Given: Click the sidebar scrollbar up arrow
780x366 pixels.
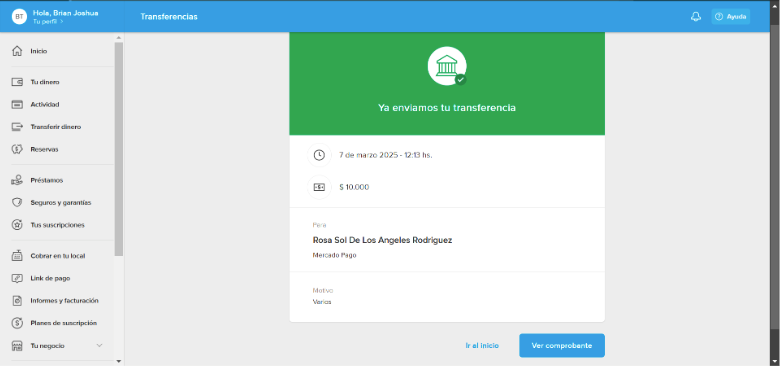Looking at the screenshot, I should pyautogui.click(x=118, y=37).
